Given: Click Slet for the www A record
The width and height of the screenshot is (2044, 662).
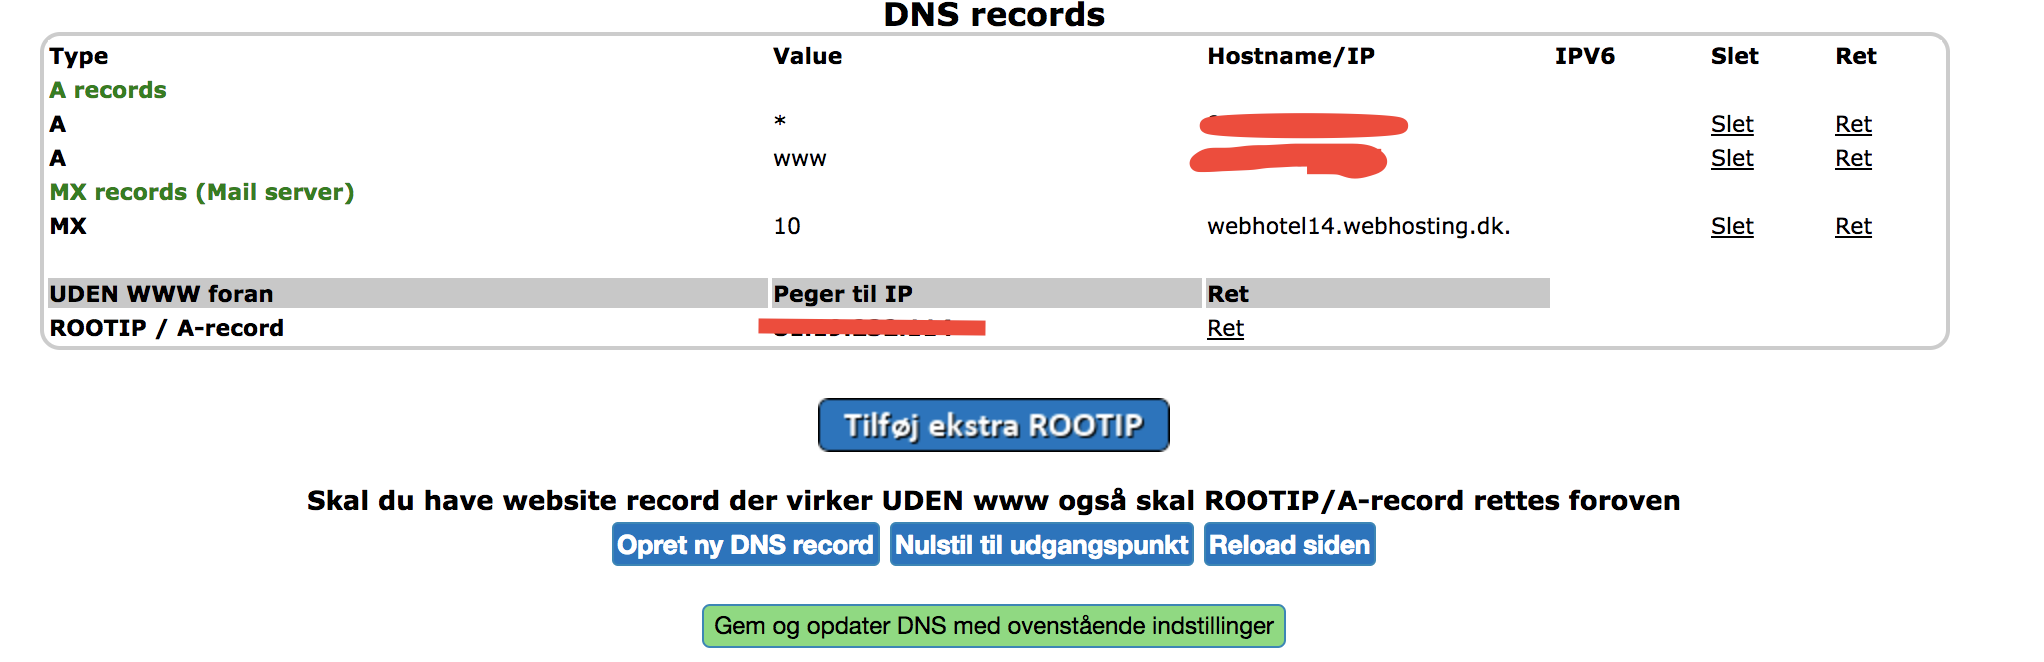Looking at the screenshot, I should pos(1731,158).
